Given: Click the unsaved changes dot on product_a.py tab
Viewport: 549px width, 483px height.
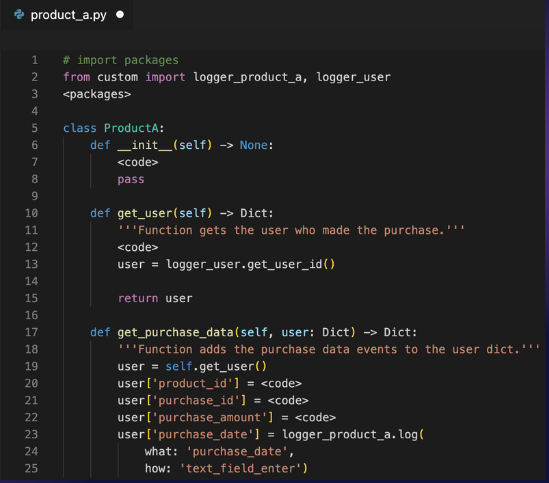Looking at the screenshot, I should [x=120, y=15].
